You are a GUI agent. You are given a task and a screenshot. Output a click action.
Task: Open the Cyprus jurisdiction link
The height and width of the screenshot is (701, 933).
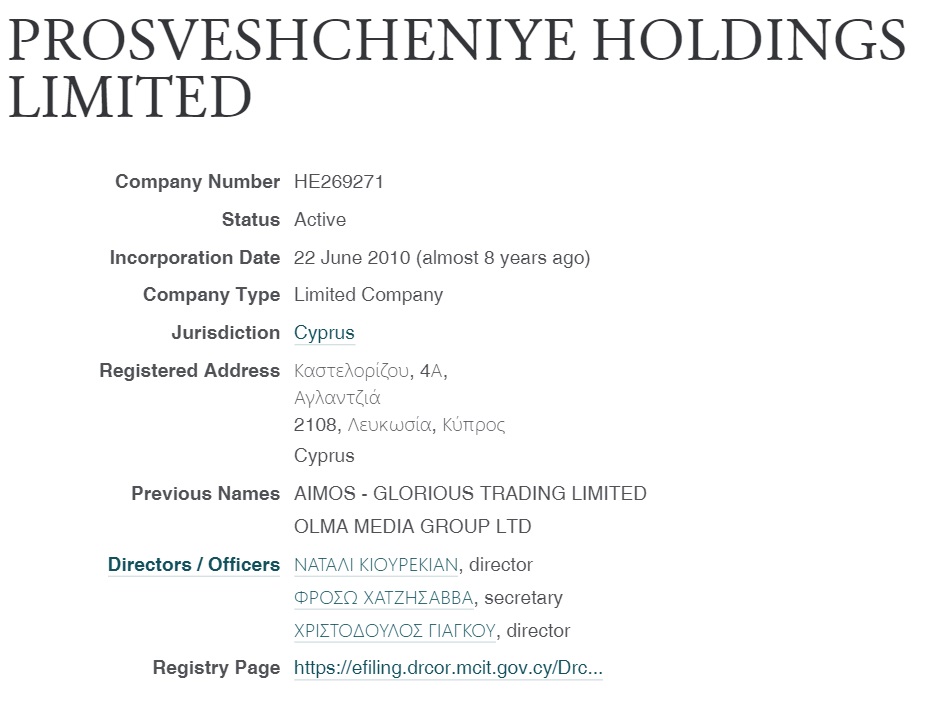[x=324, y=333]
